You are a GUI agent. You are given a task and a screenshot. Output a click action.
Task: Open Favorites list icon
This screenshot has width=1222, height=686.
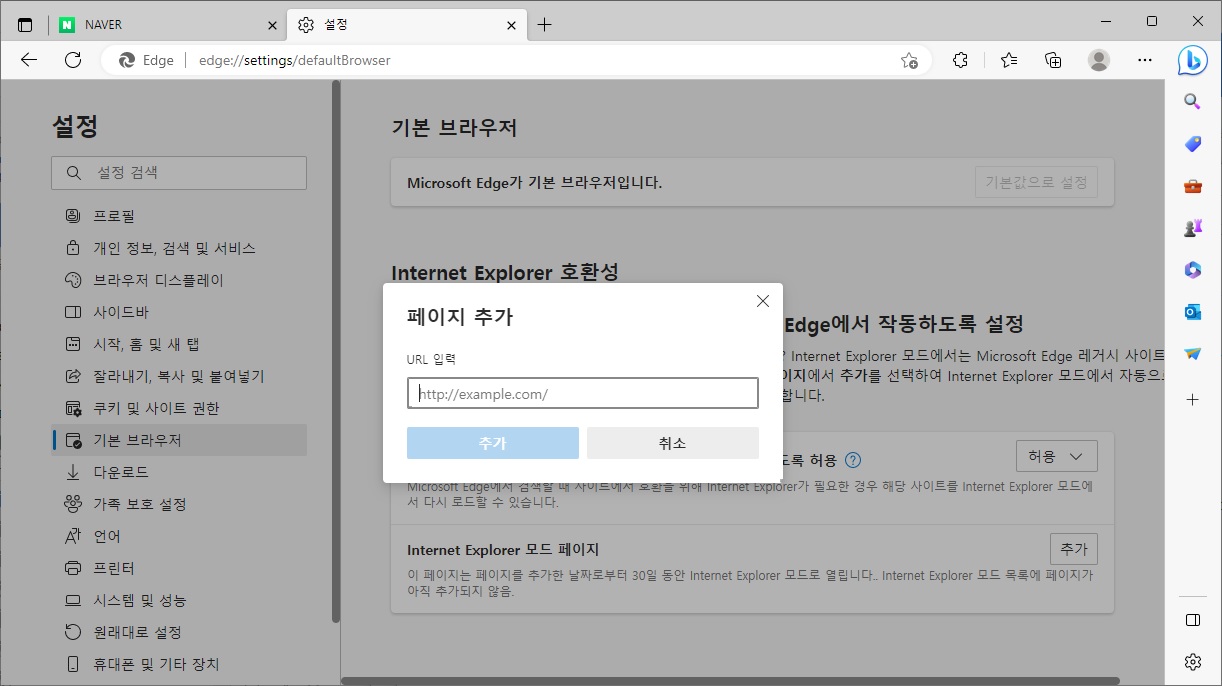[x=1008, y=60]
